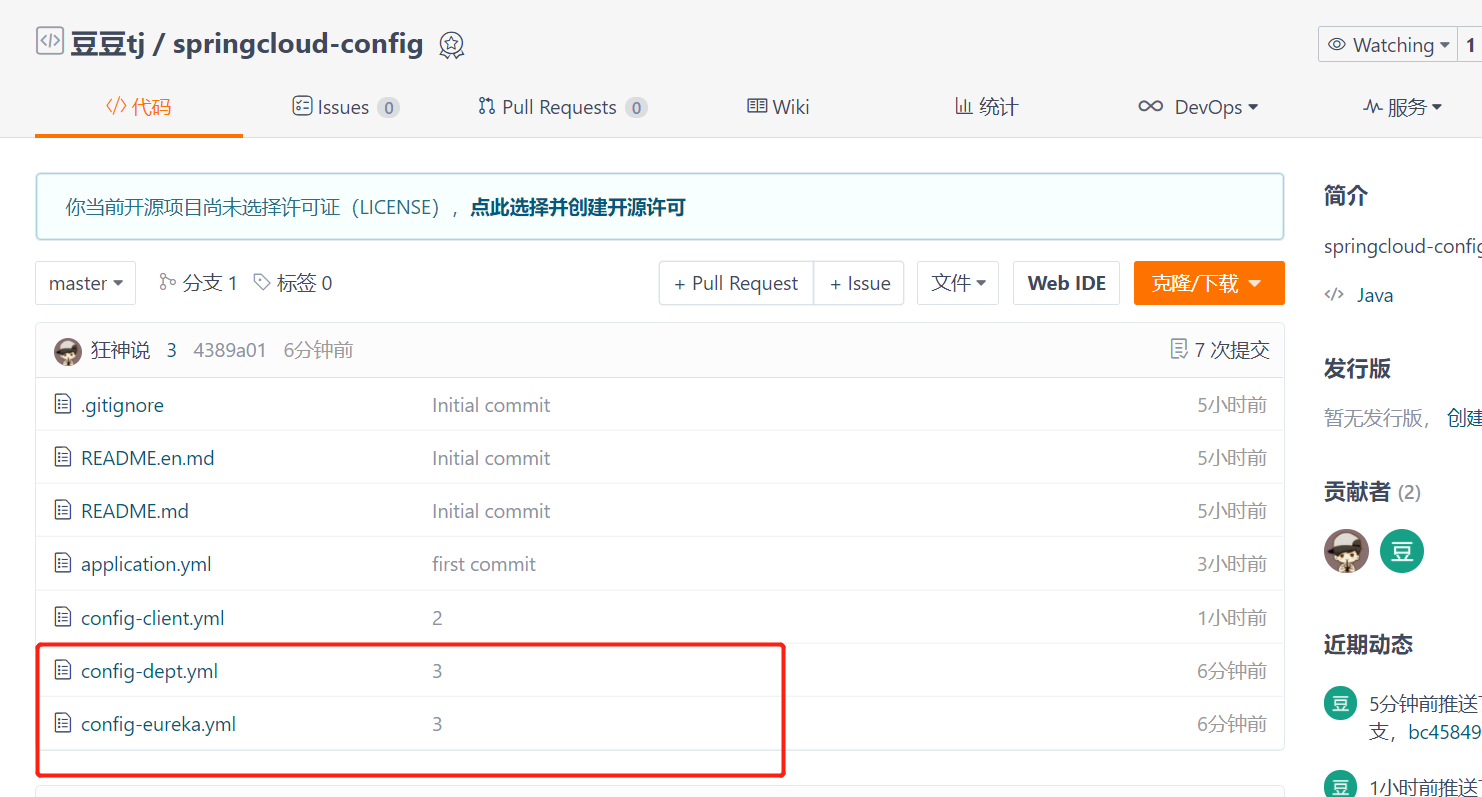
Task: Click the Java language label
Action: (1374, 295)
